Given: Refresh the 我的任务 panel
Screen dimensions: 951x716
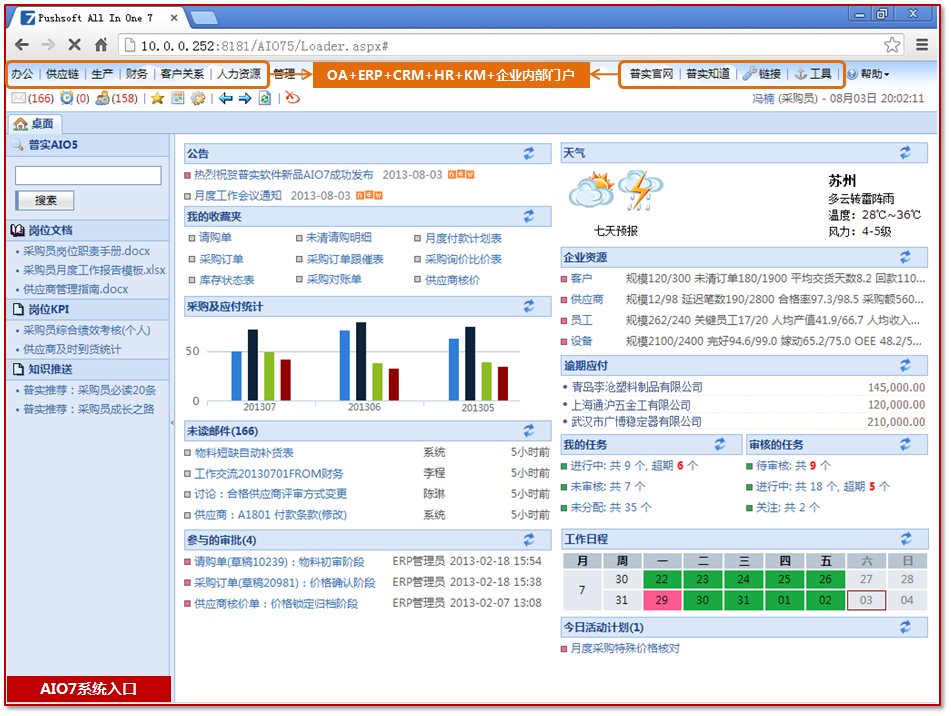Looking at the screenshot, I should coord(720,444).
